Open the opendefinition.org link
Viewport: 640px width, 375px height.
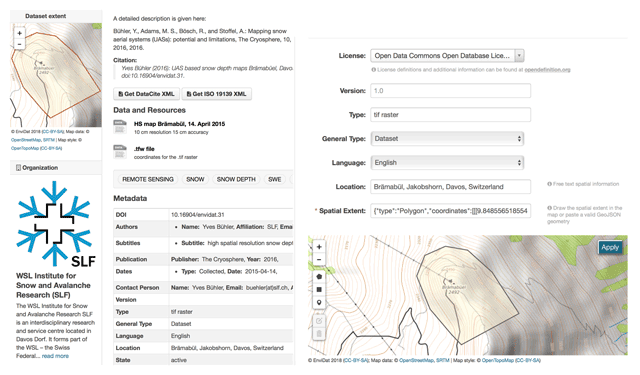547,70
